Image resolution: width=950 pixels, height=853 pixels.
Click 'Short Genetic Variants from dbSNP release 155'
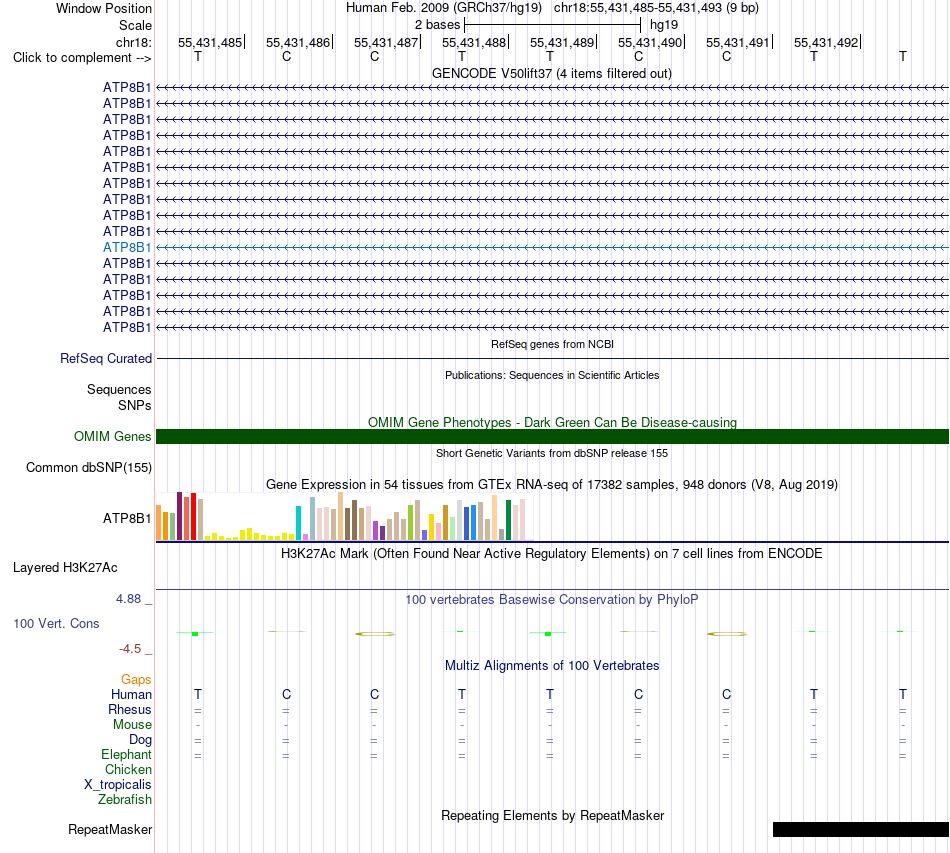point(552,453)
